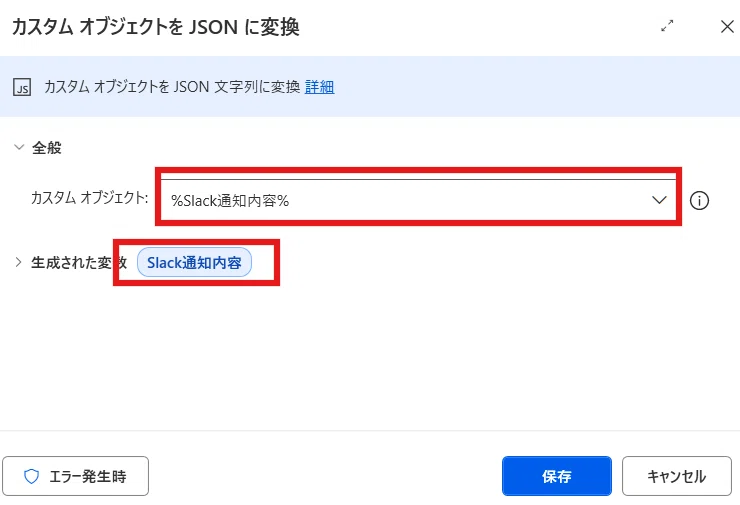Focus the カスタム オブジェクト input field
This screenshot has height=505, width=740.
pyautogui.click(x=418, y=200)
